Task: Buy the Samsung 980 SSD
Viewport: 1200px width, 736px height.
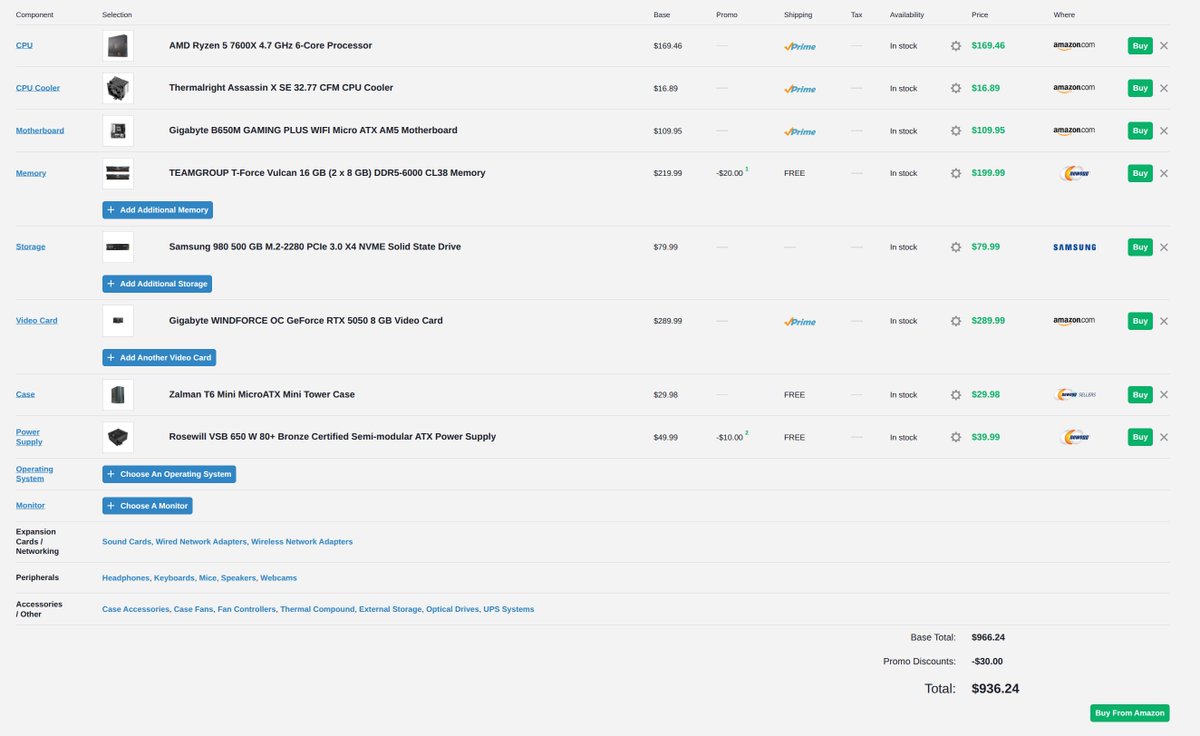Action: [x=1140, y=247]
